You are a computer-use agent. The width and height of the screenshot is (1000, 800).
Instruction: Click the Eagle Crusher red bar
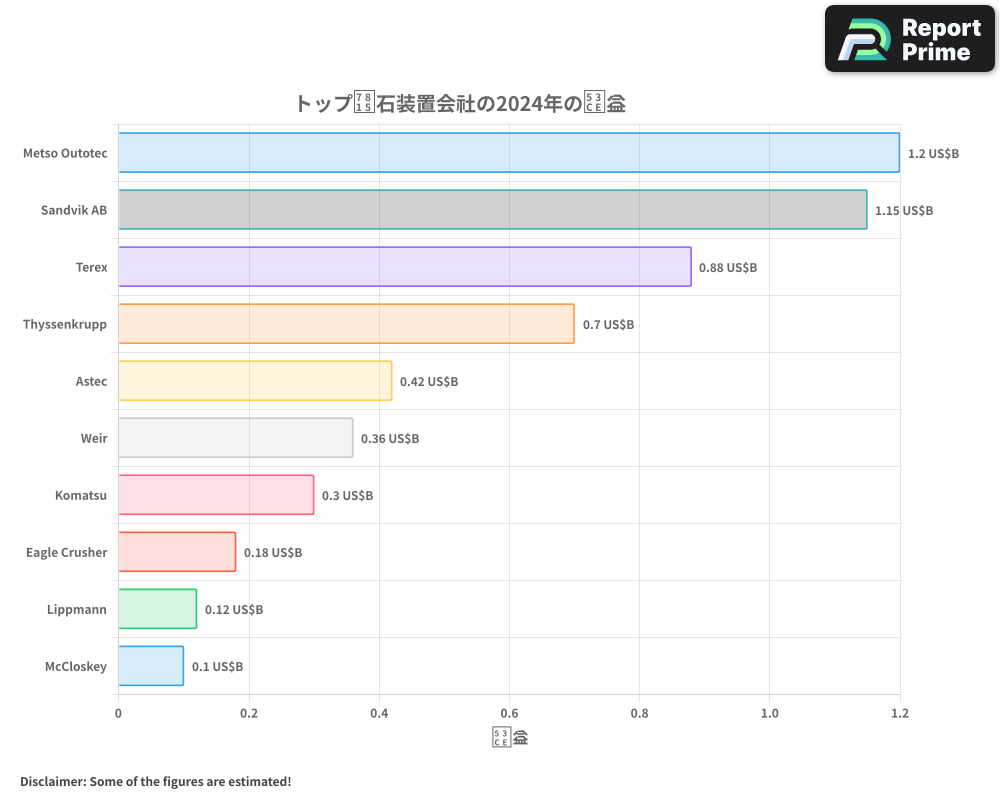pos(175,552)
